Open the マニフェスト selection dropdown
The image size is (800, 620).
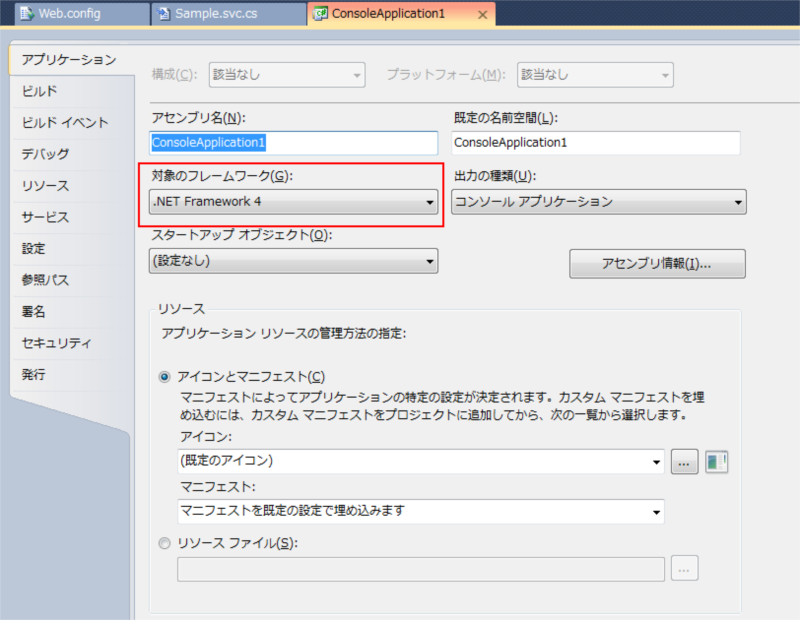(421, 511)
